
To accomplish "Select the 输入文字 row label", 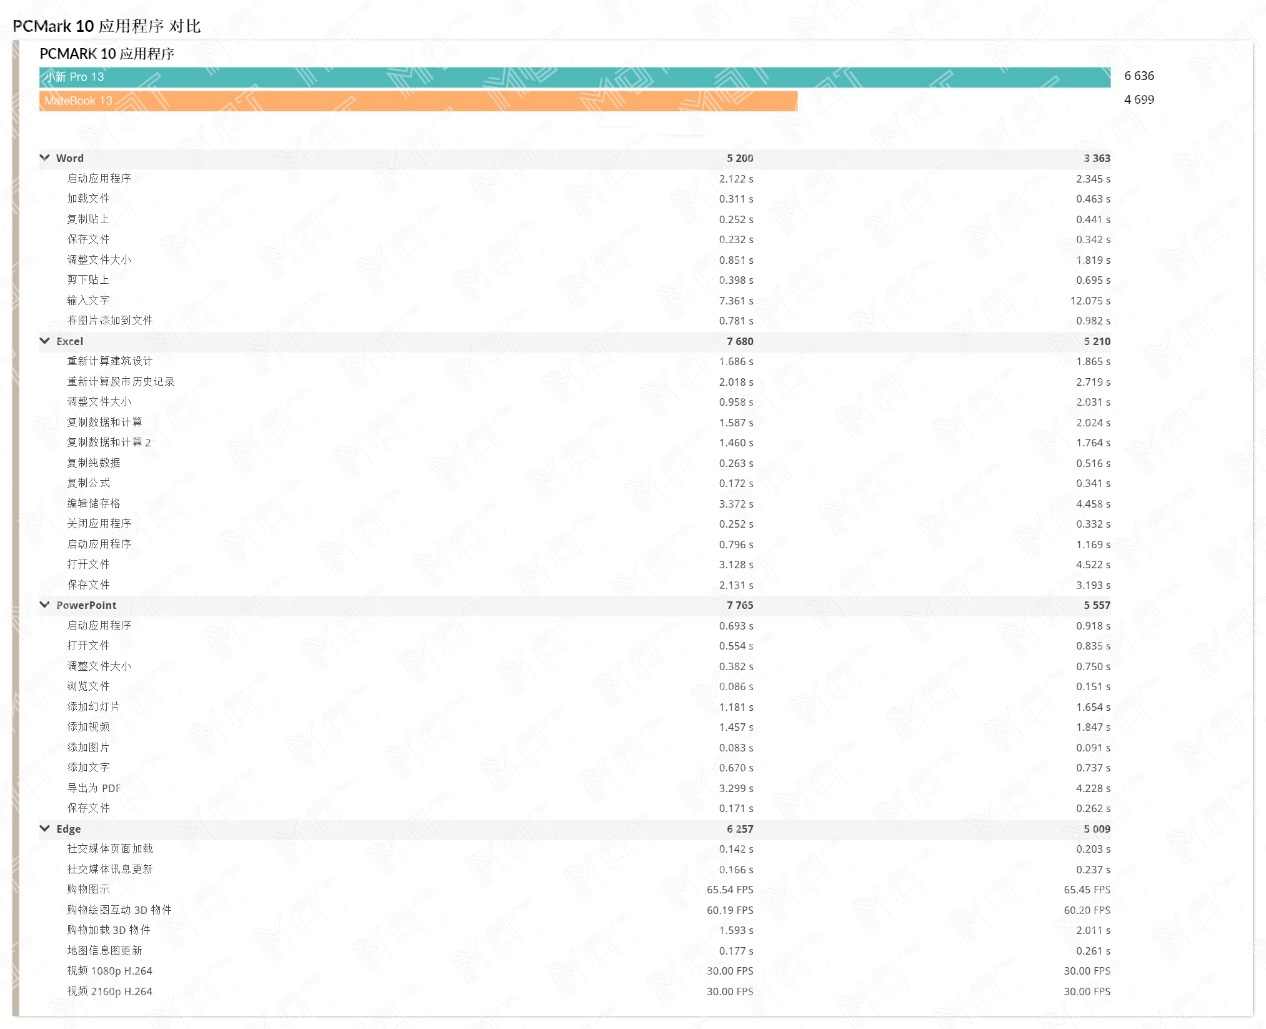I will pos(88,300).
